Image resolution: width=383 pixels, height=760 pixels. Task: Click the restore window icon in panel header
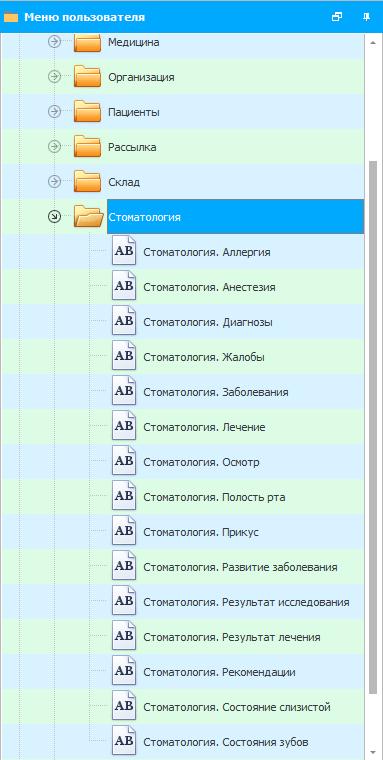[336, 17]
